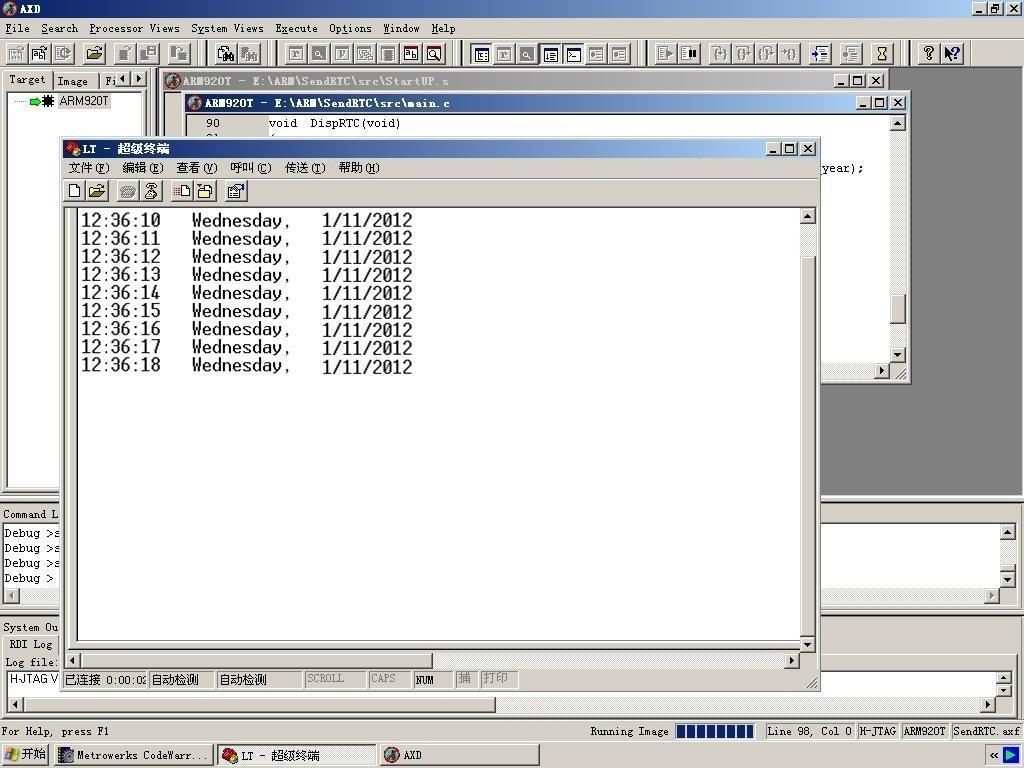1024x768 pixels.
Task: Click the hourglass icon in AXD toolbar
Action: pos(882,53)
